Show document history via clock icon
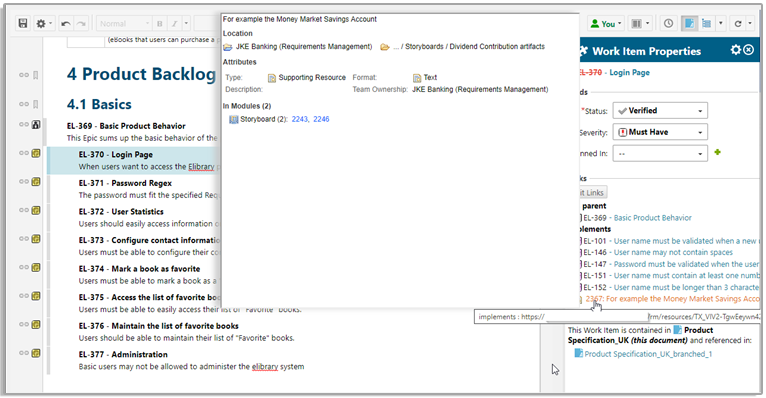The image size is (766, 398). 668,23
